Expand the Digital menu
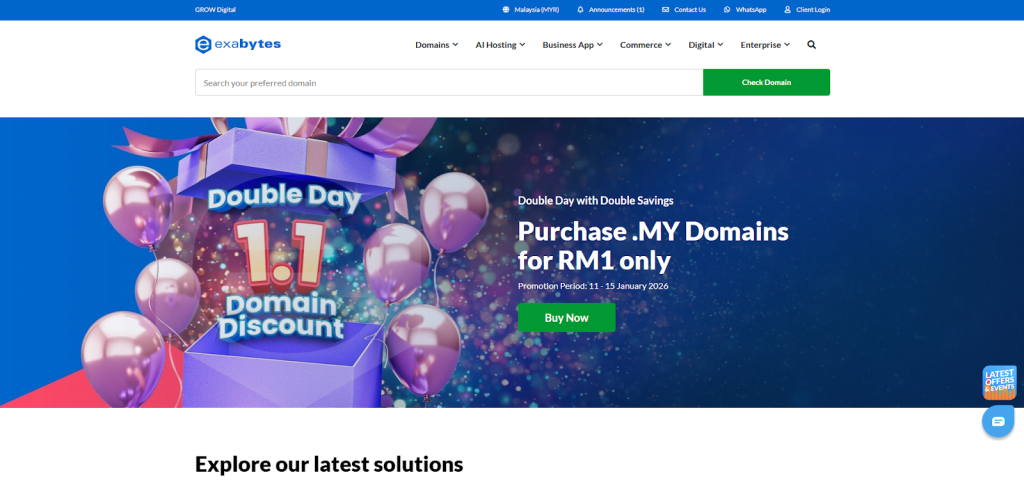Viewport: 1024px width, 489px height. tap(706, 45)
